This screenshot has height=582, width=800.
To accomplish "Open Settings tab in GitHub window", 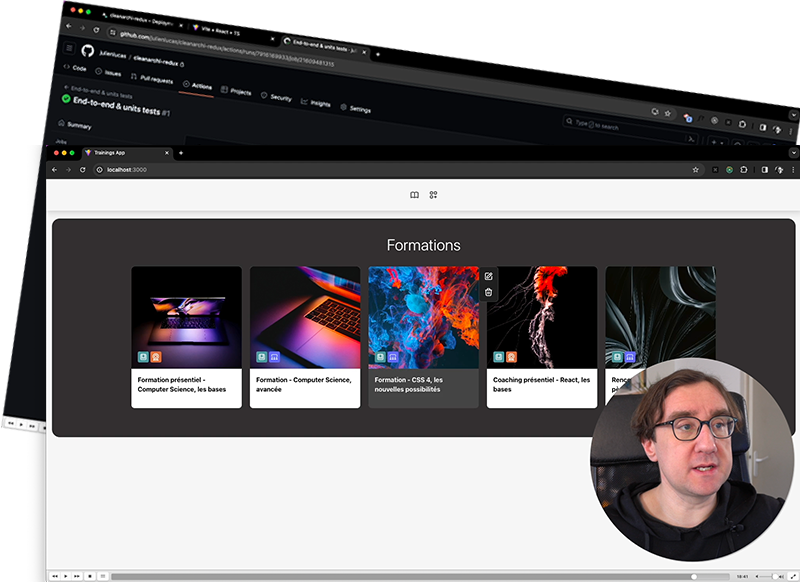I will [x=356, y=108].
